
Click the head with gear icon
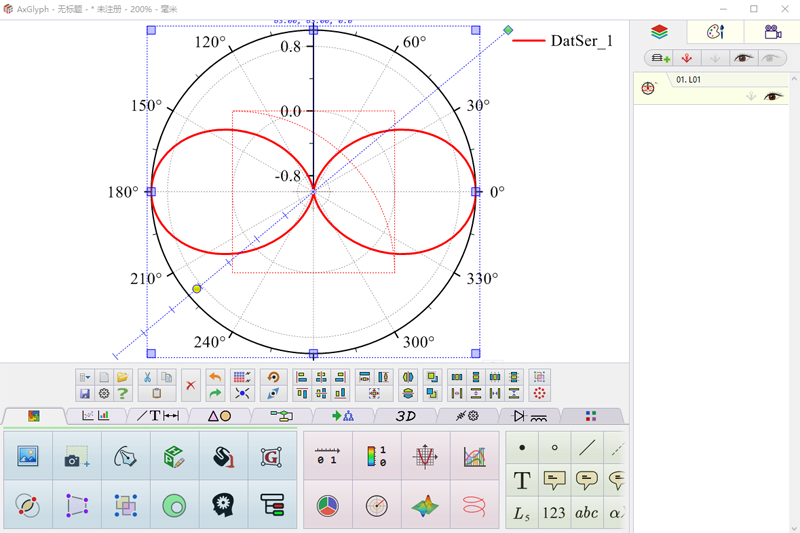point(223,505)
